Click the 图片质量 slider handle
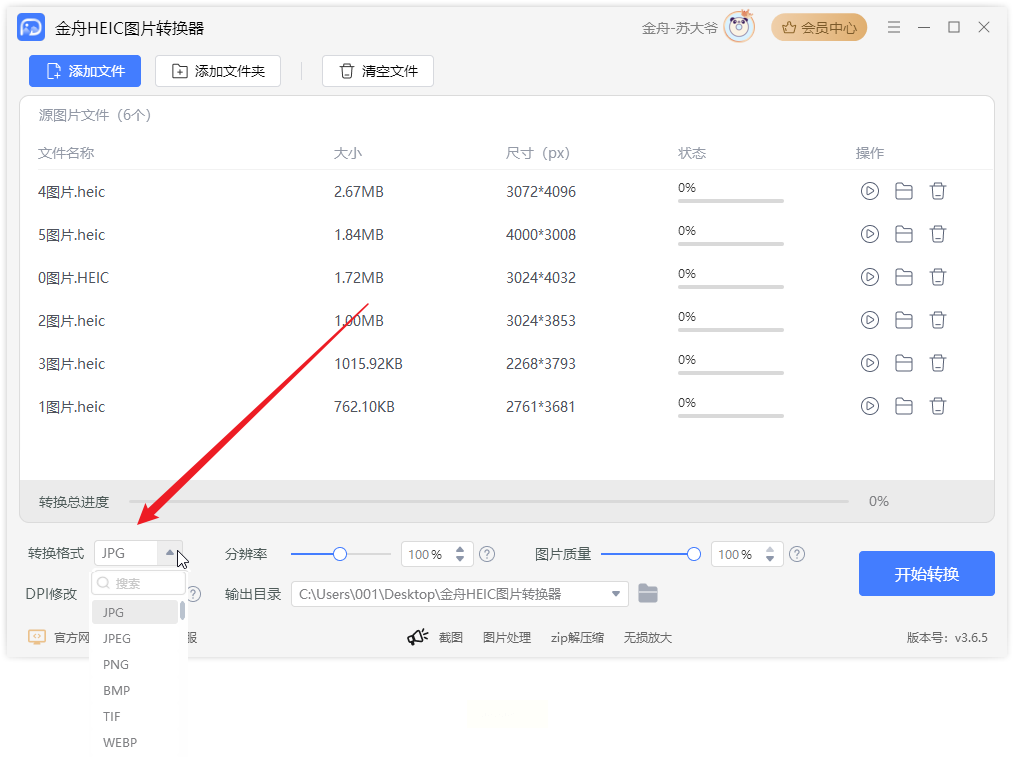Image resolution: width=1014 pixels, height=757 pixels. [x=693, y=554]
